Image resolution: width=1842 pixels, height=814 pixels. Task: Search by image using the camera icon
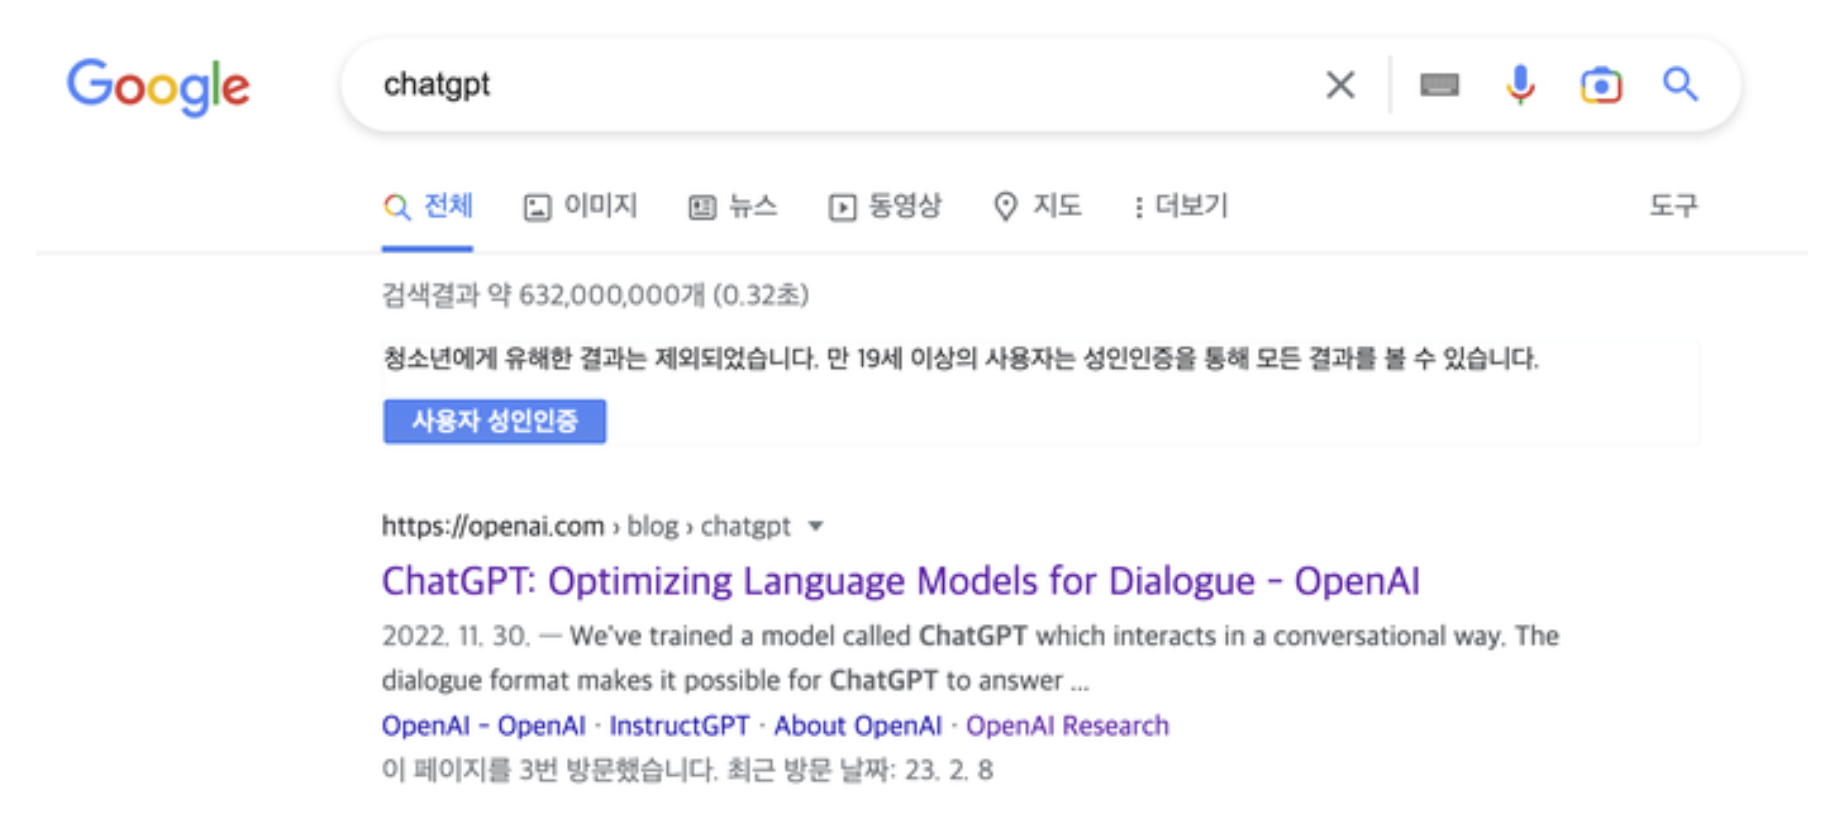1600,85
